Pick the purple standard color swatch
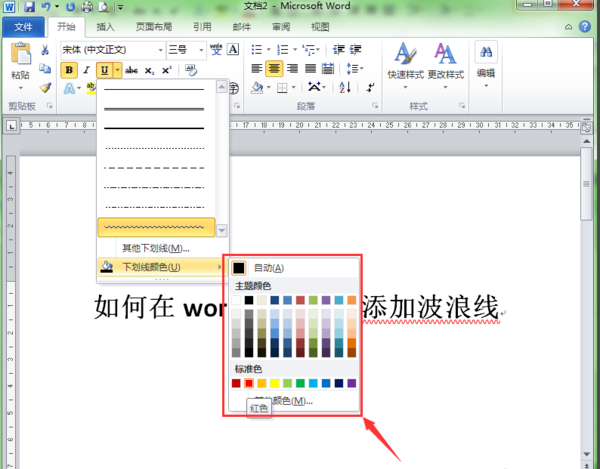Viewport: 600px width, 469px height. point(352,383)
